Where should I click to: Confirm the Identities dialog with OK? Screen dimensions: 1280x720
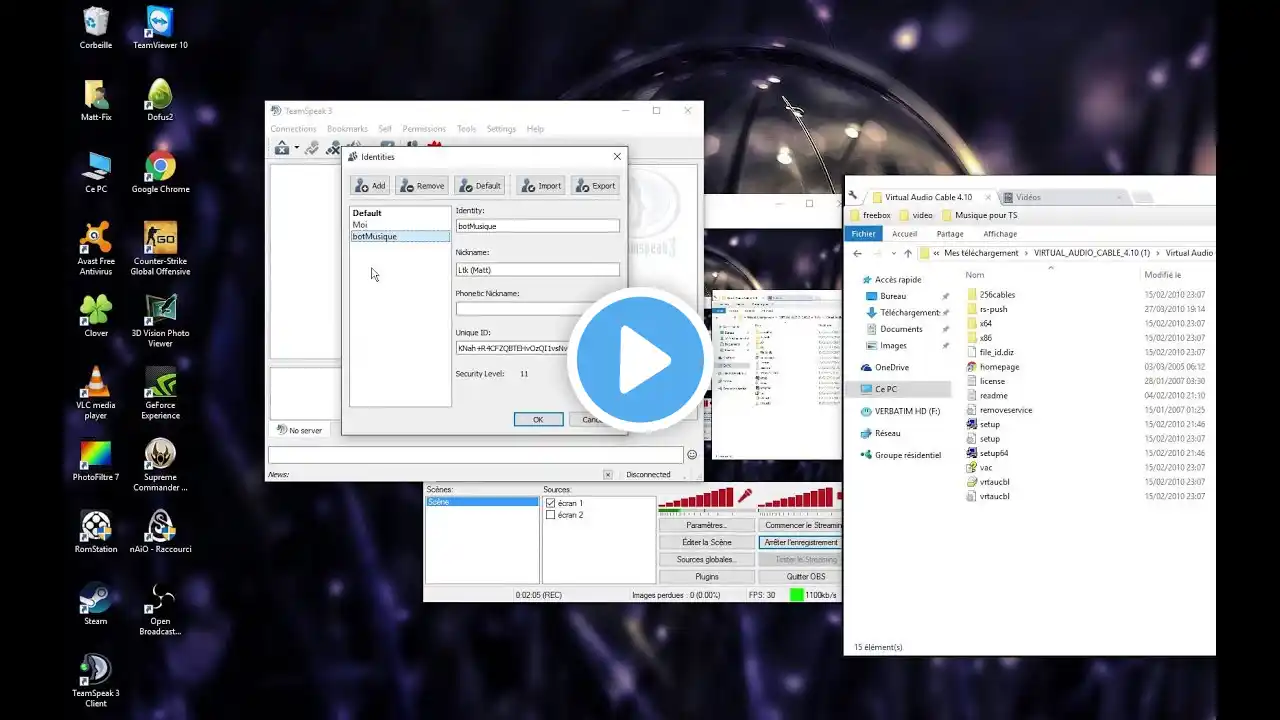538,419
